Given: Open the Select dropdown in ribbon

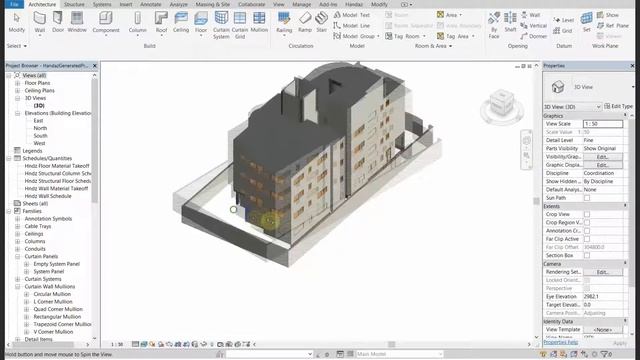Looking at the screenshot, I should click(x=17, y=46).
